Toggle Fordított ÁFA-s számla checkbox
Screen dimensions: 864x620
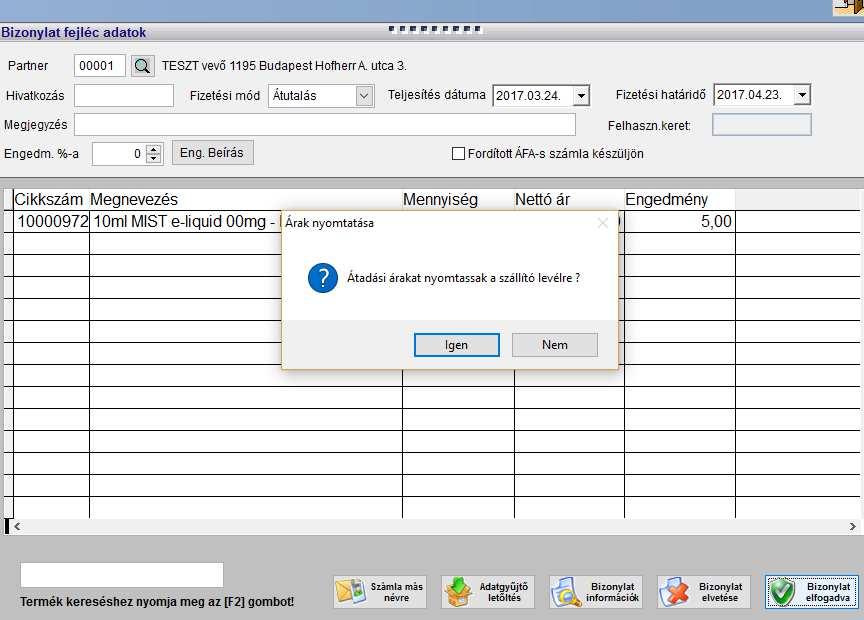coord(458,154)
